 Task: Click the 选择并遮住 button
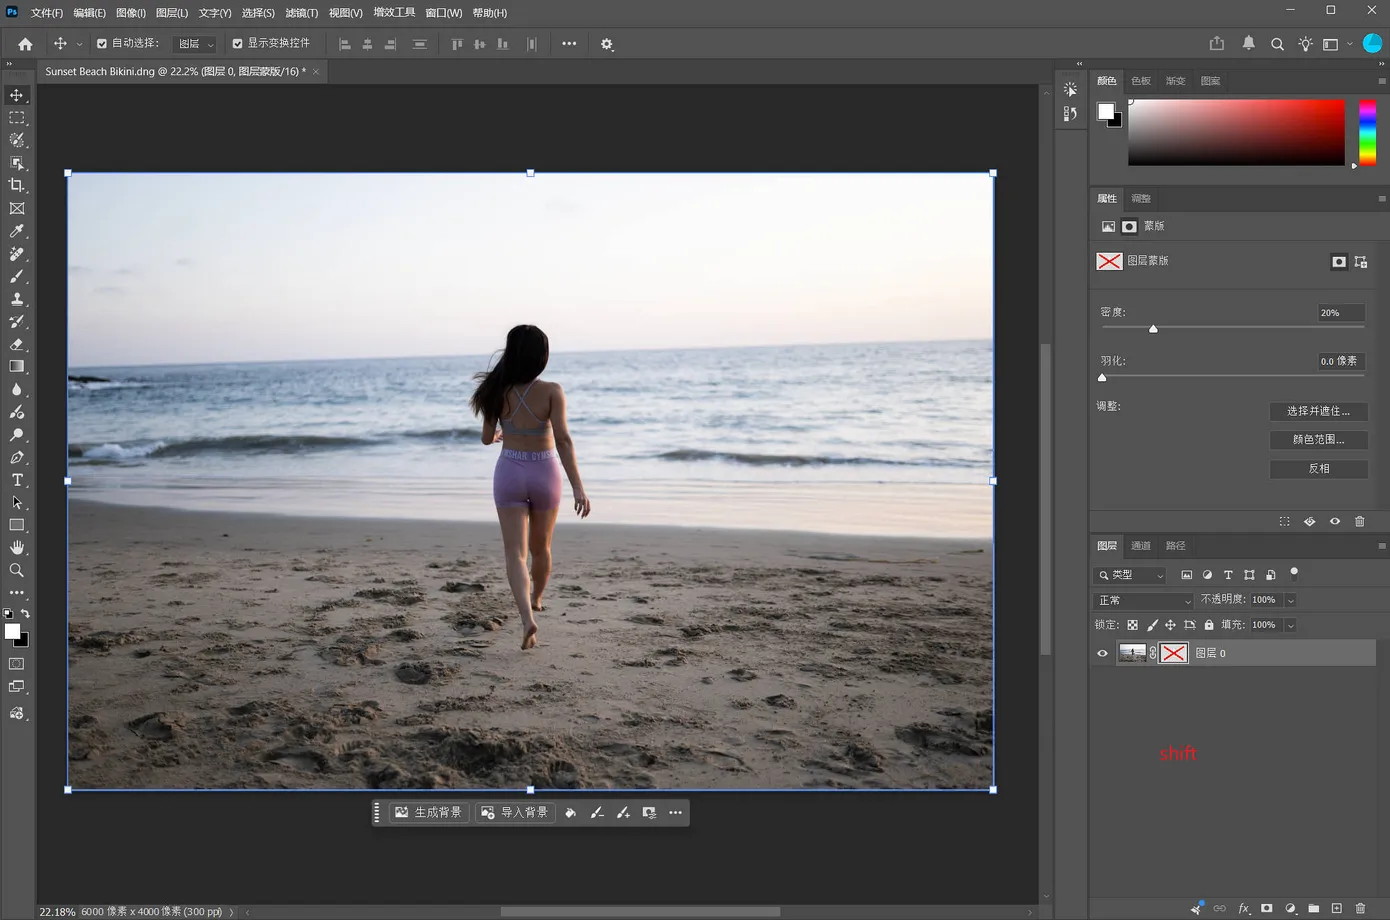pyautogui.click(x=1318, y=411)
